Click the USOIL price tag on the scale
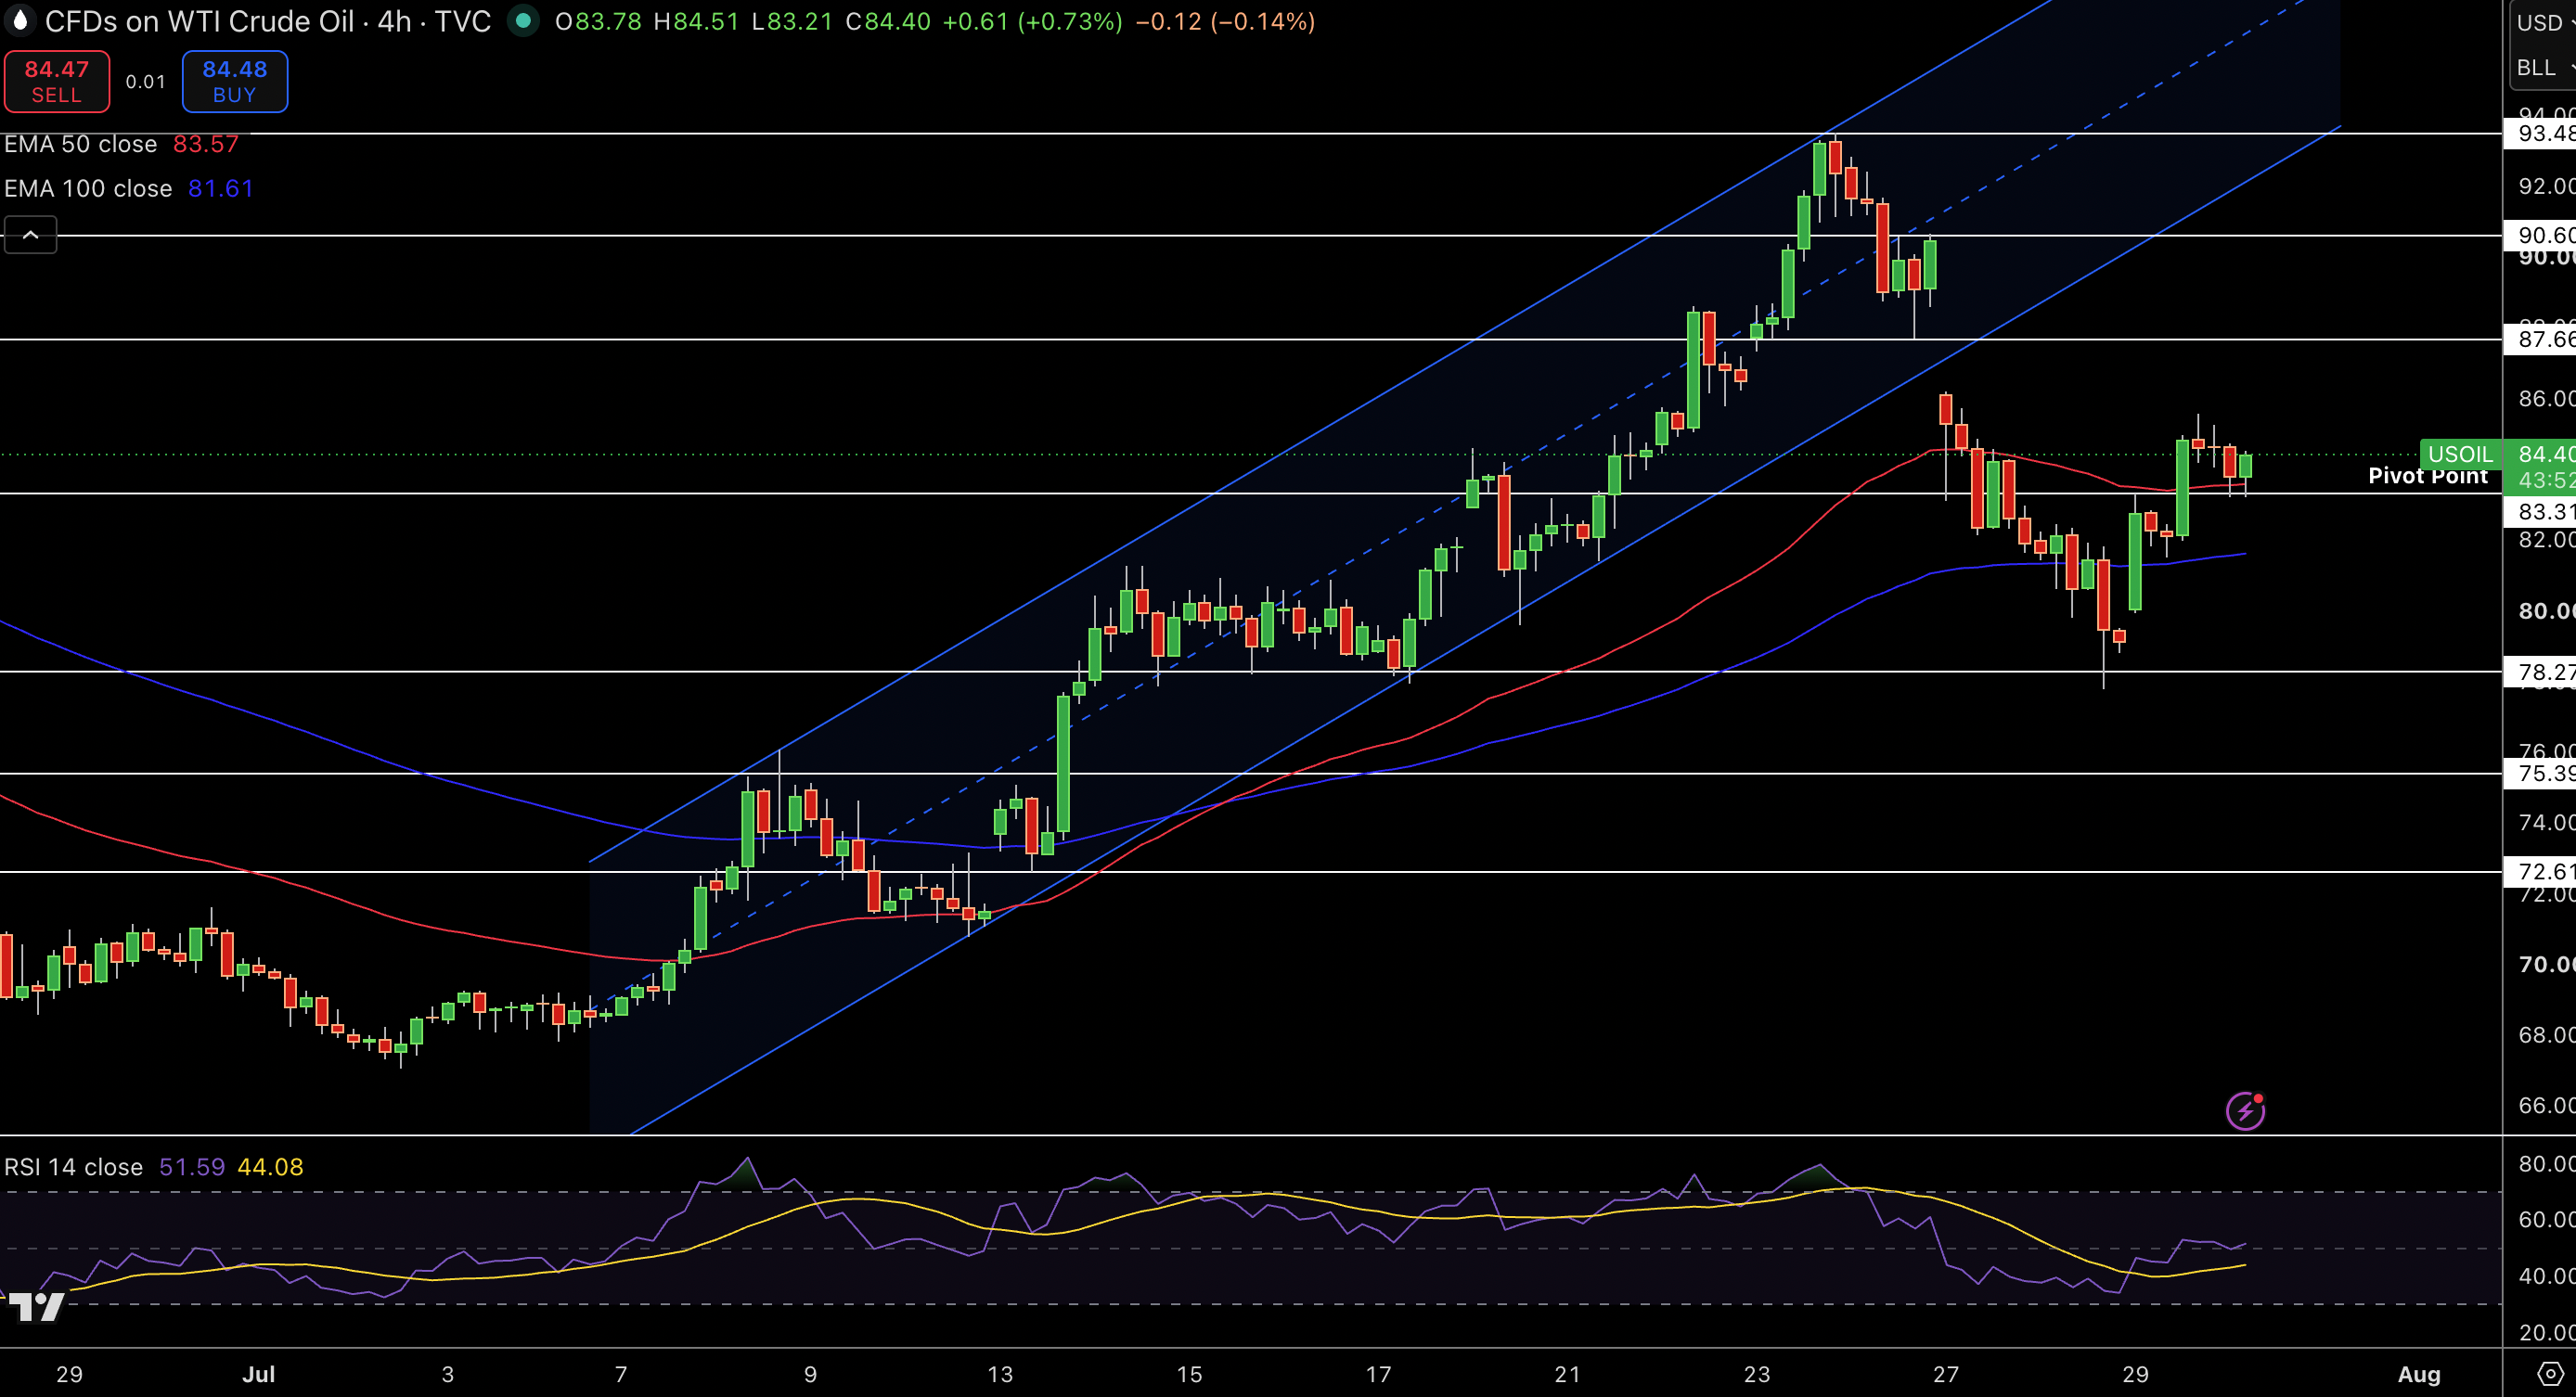Viewport: 2576px width, 1397px height. 2460,454
